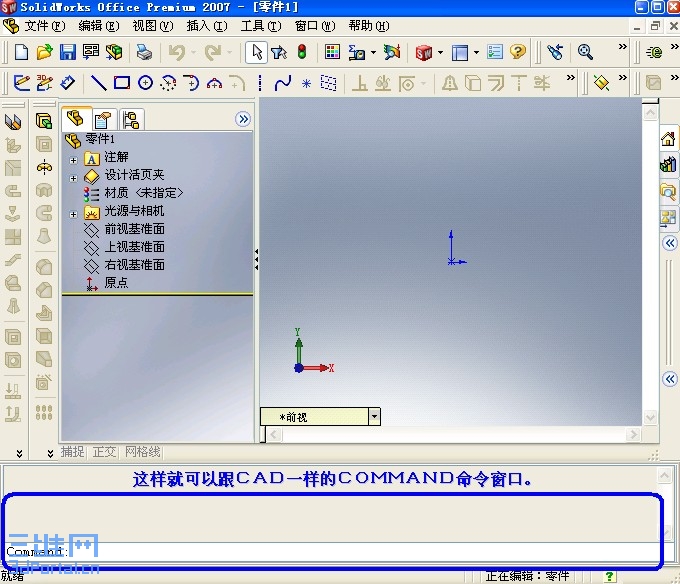Switch to the PropertyManager tab
The height and width of the screenshot is (584, 680).
[103, 120]
